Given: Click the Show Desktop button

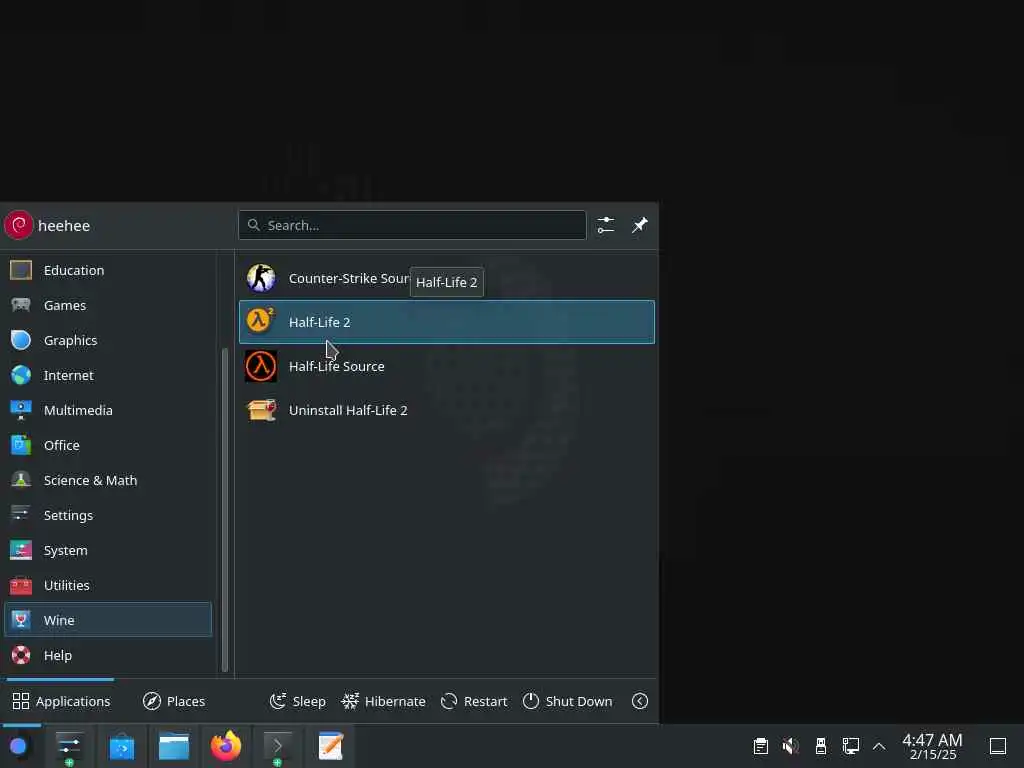Looking at the screenshot, I should tap(998, 746).
